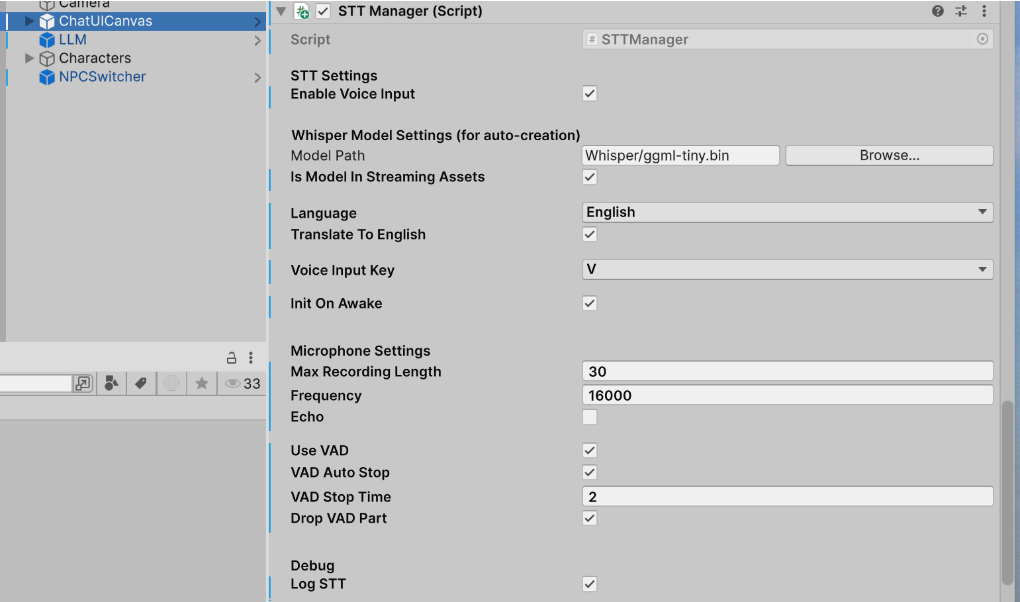Open the STT Manager three-dot options menu
This screenshot has height=602, width=1020.
984,11
